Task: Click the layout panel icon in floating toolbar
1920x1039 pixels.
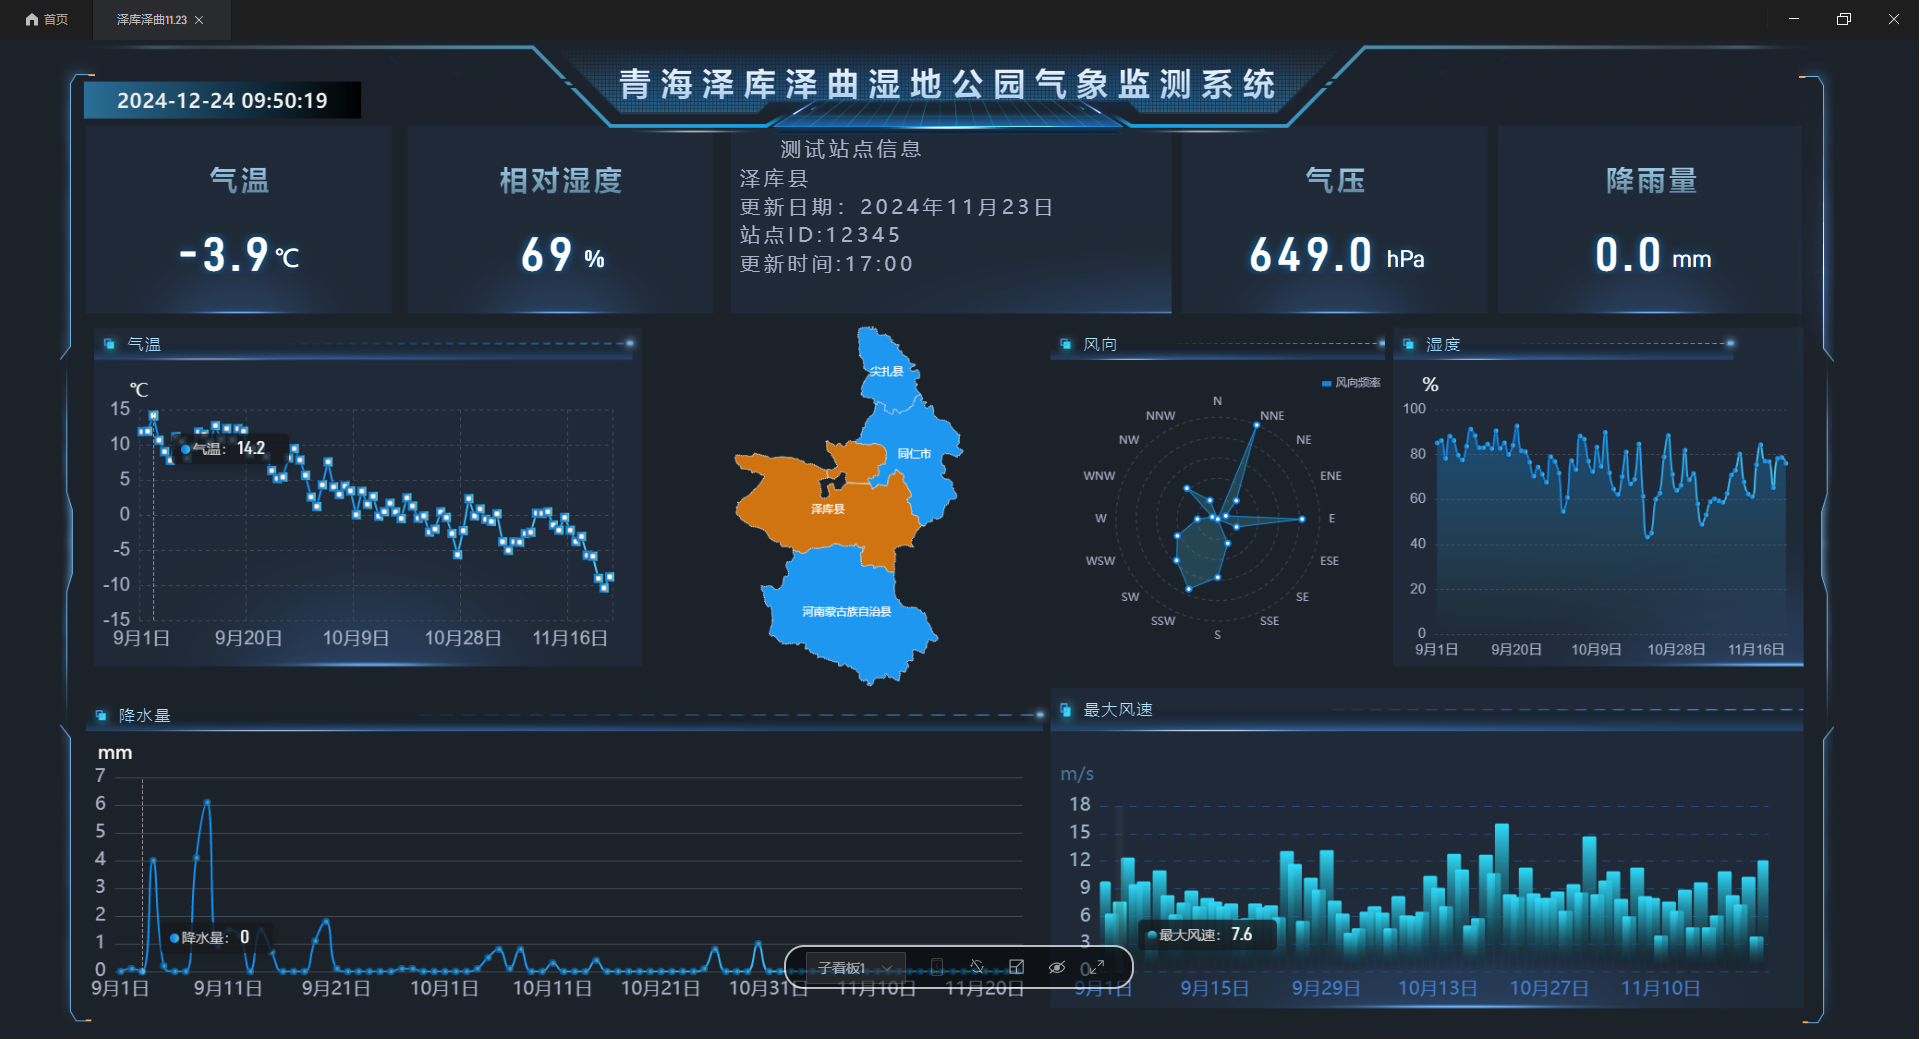Action: (1017, 967)
